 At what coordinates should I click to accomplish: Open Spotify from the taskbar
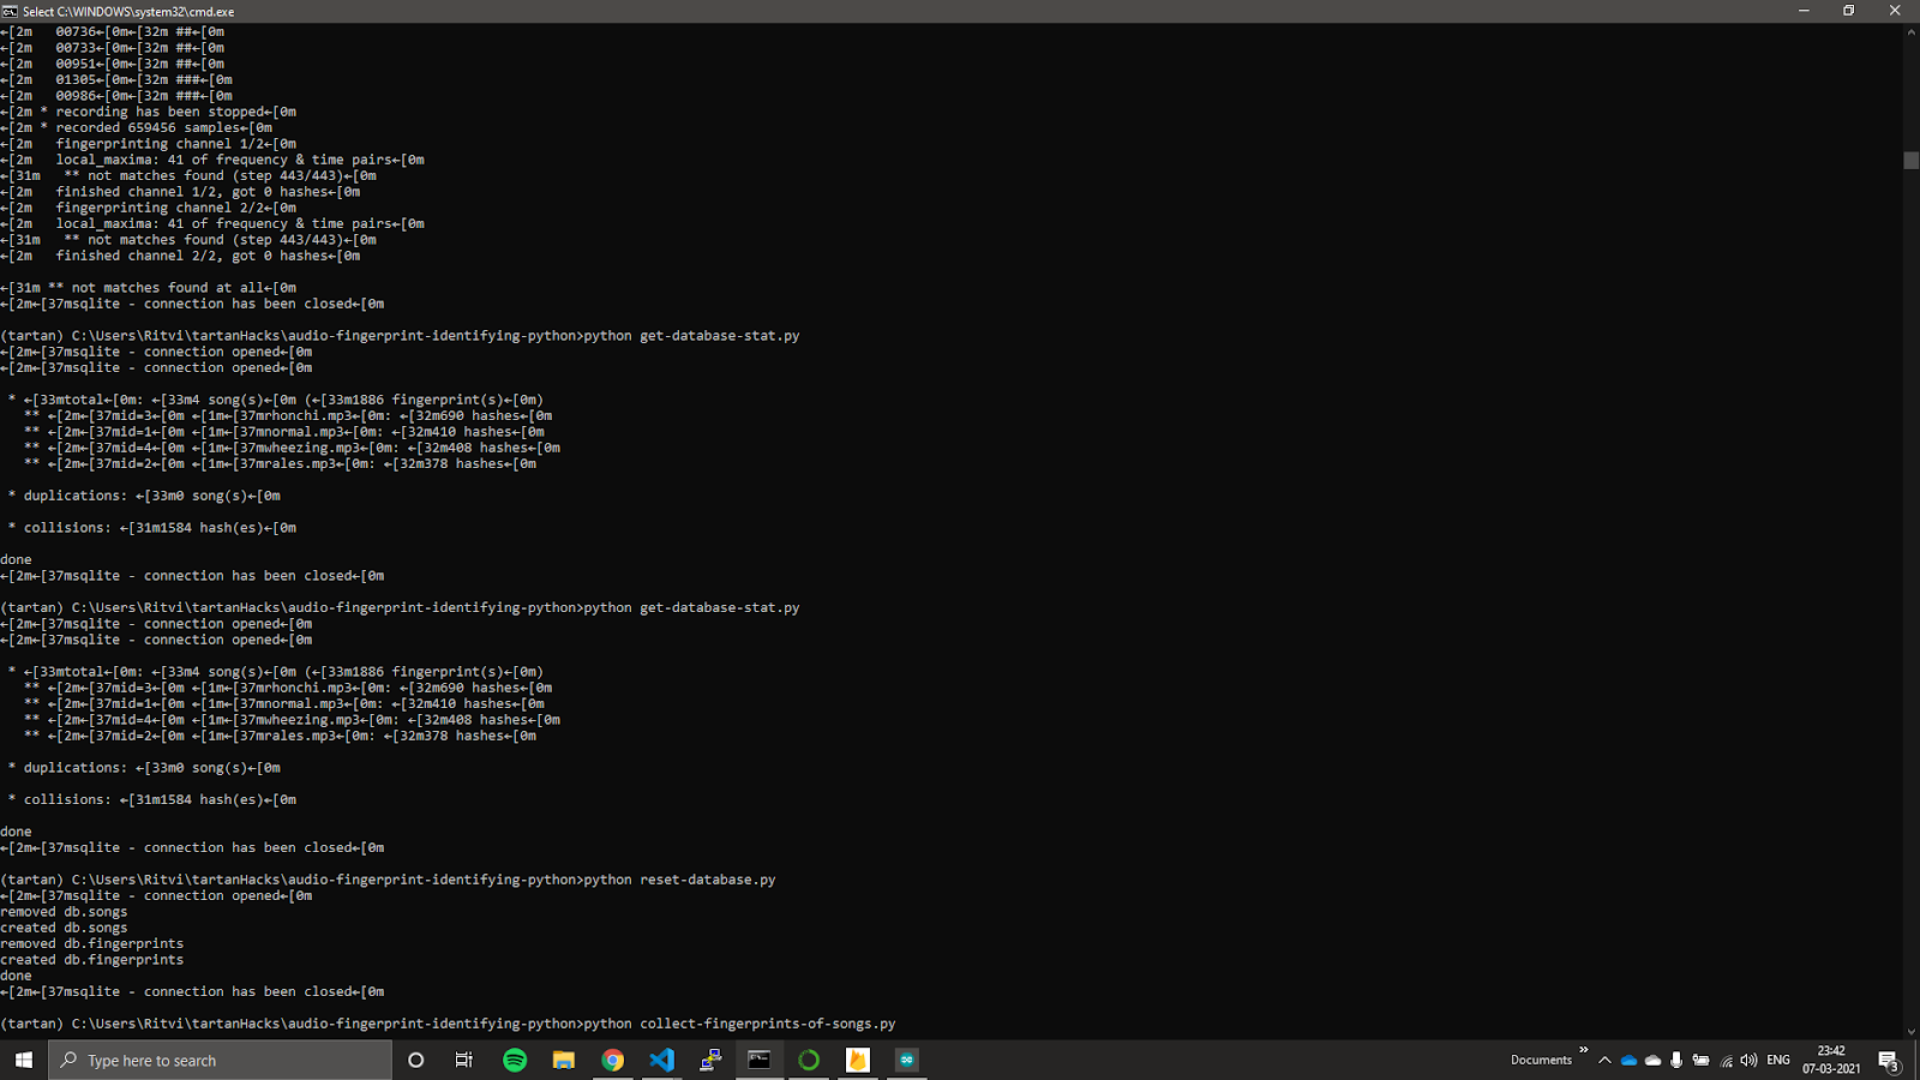tap(515, 1060)
